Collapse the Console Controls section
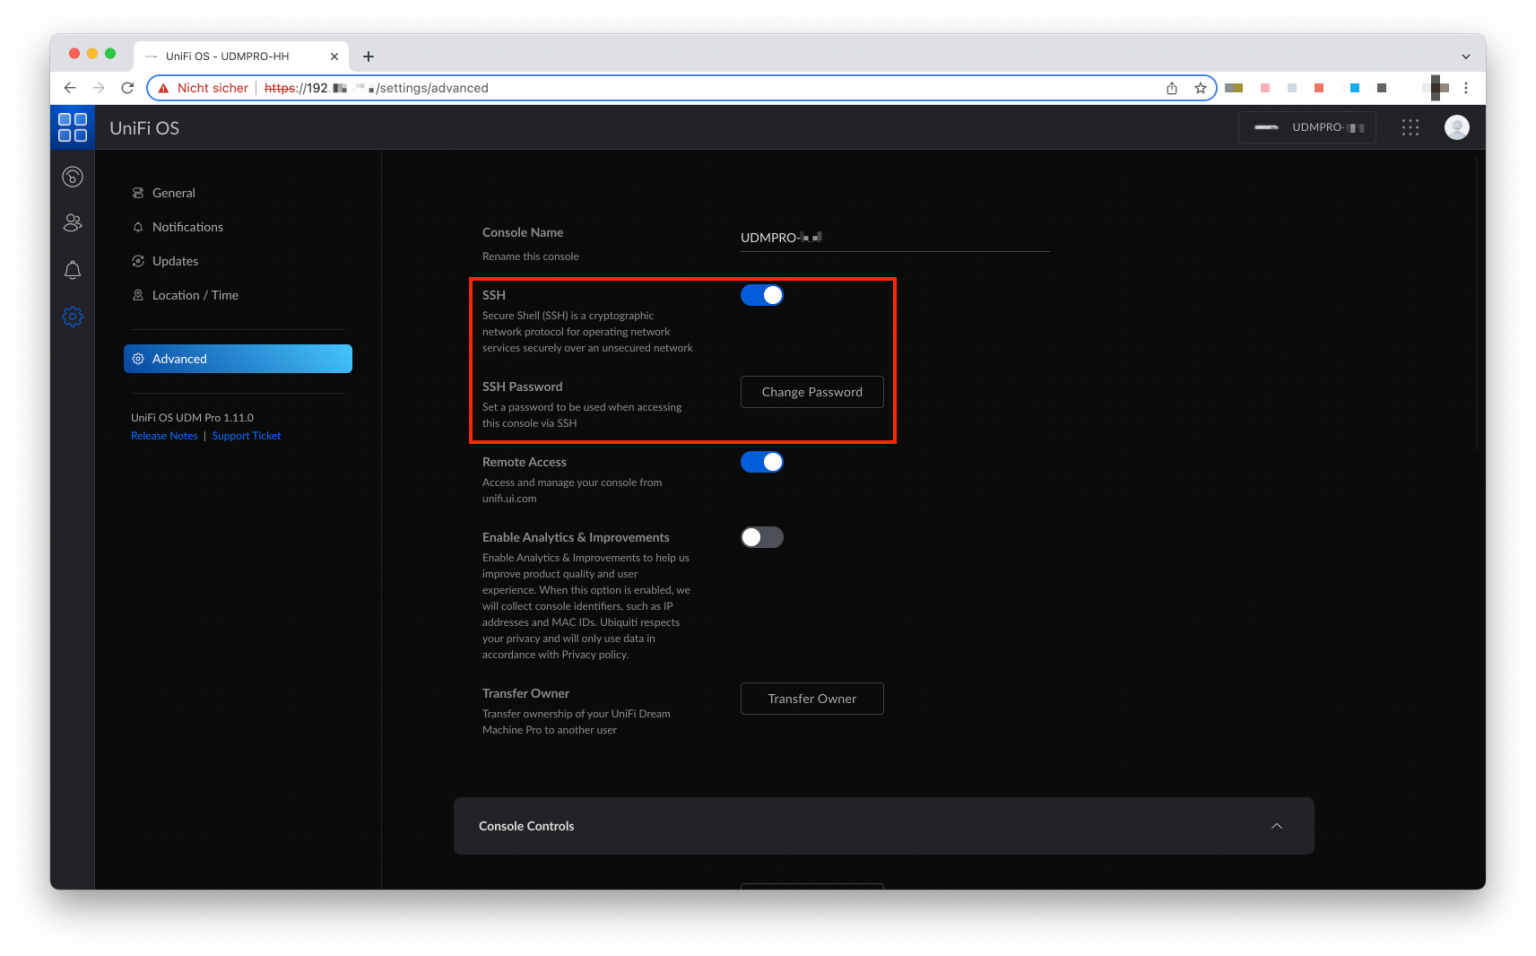 pyautogui.click(x=1276, y=826)
